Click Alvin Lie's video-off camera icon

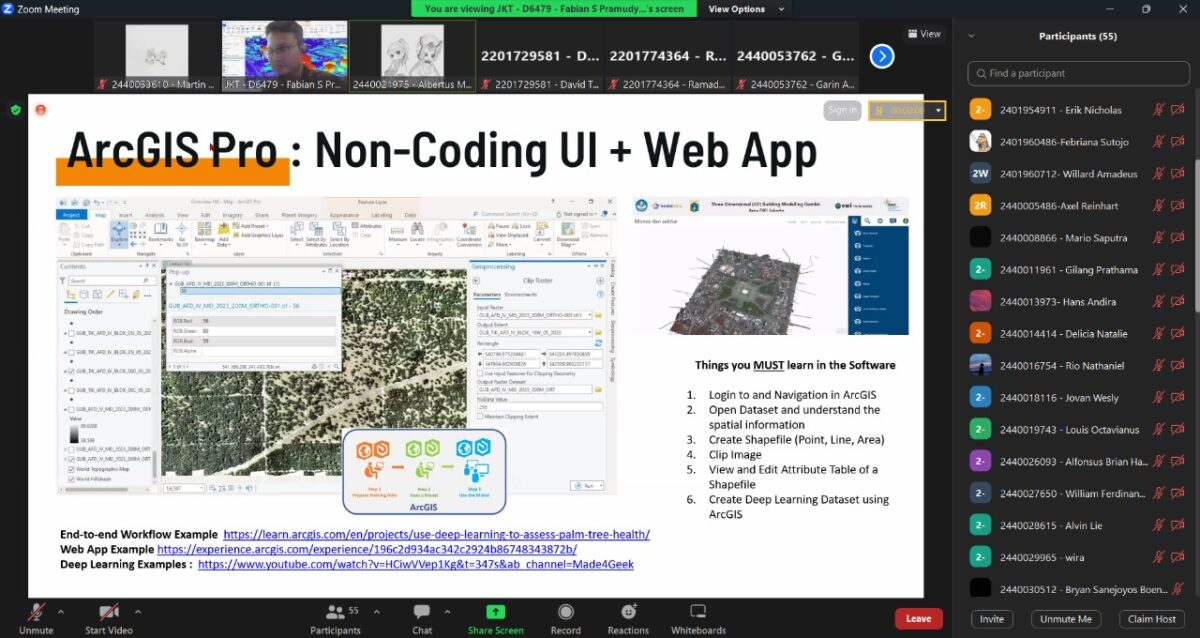pyautogui.click(x=1178, y=526)
